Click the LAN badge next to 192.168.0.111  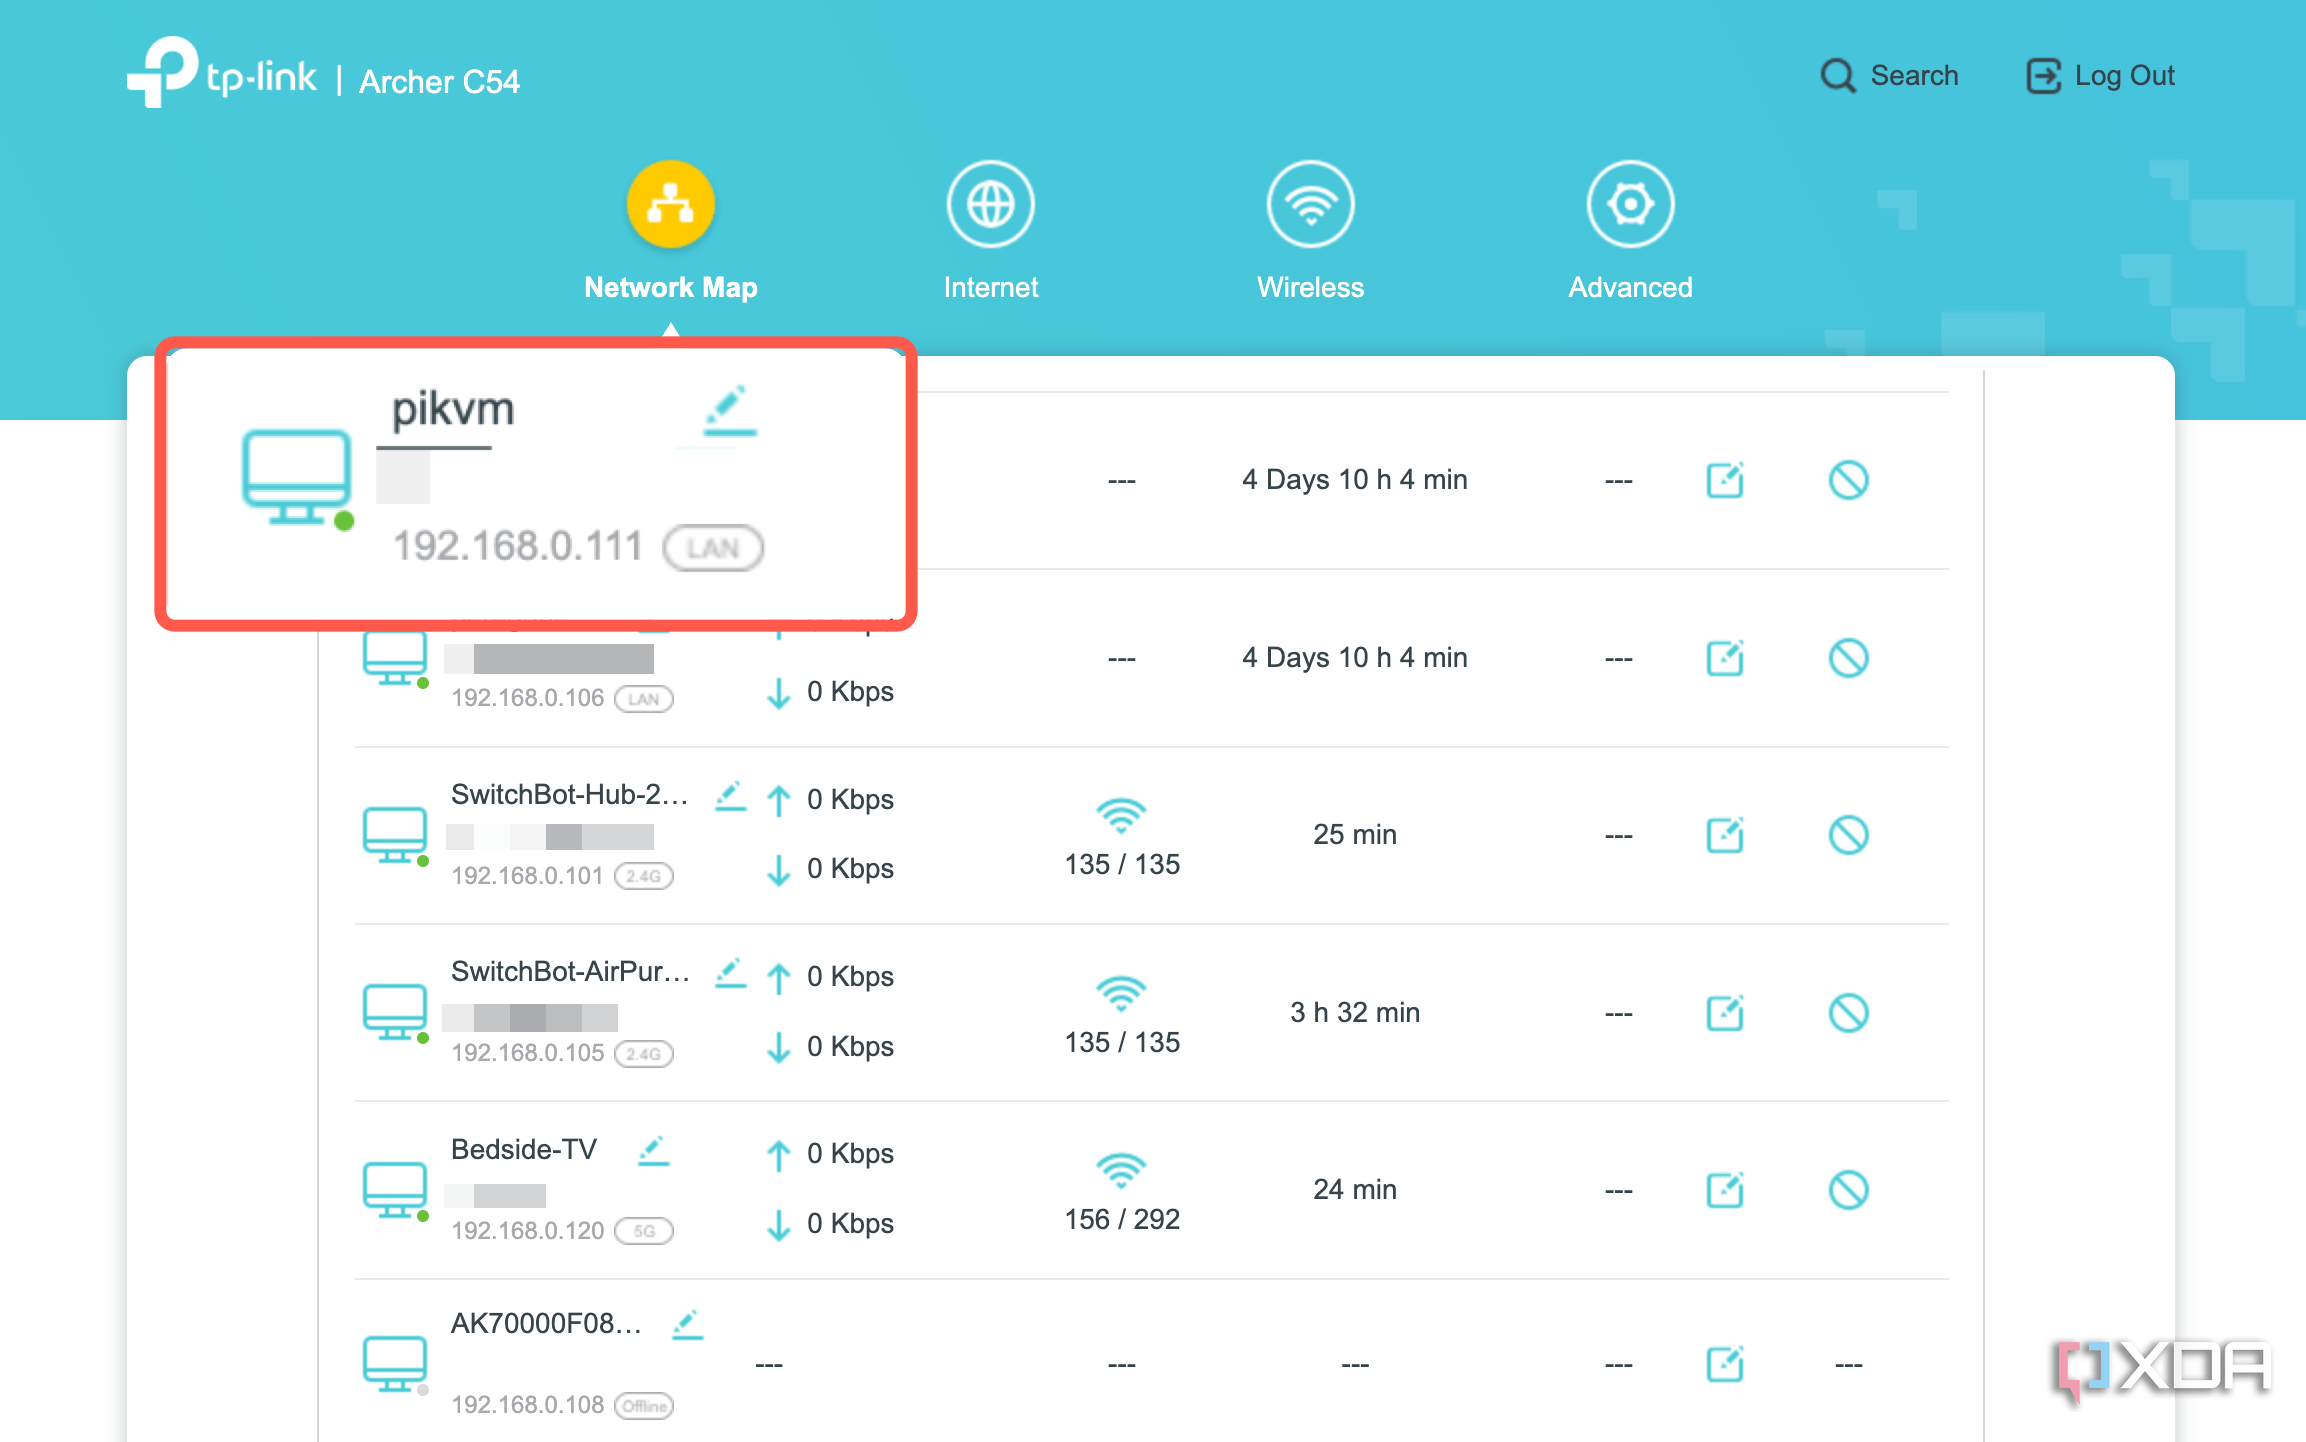tap(712, 547)
